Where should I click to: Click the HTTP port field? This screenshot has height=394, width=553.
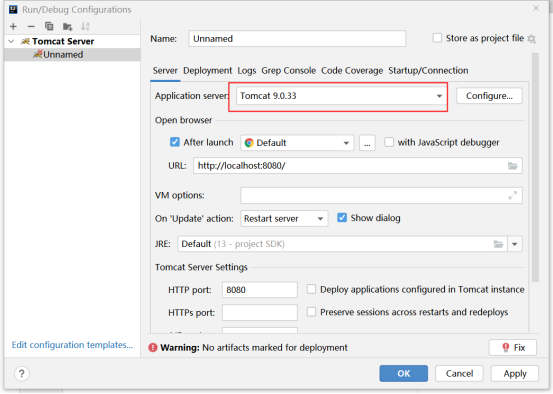[260, 290]
